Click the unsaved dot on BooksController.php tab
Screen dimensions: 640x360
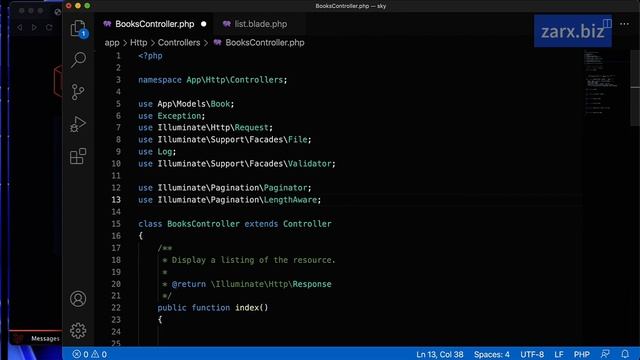[203, 24]
